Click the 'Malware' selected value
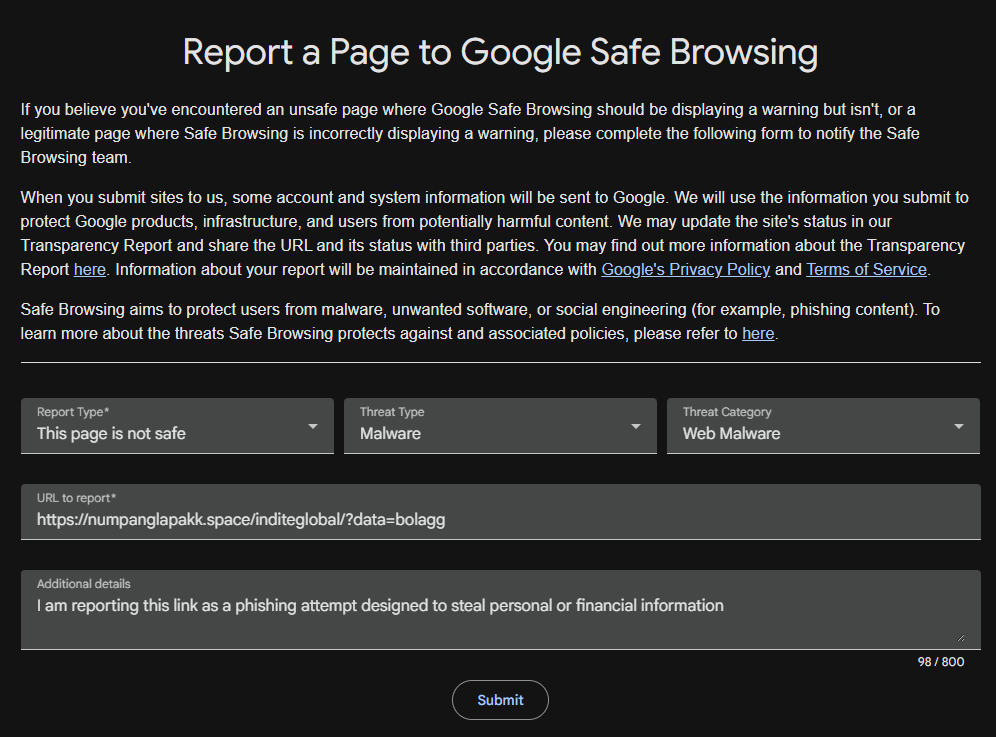The image size is (996, 737). (390, 433)
